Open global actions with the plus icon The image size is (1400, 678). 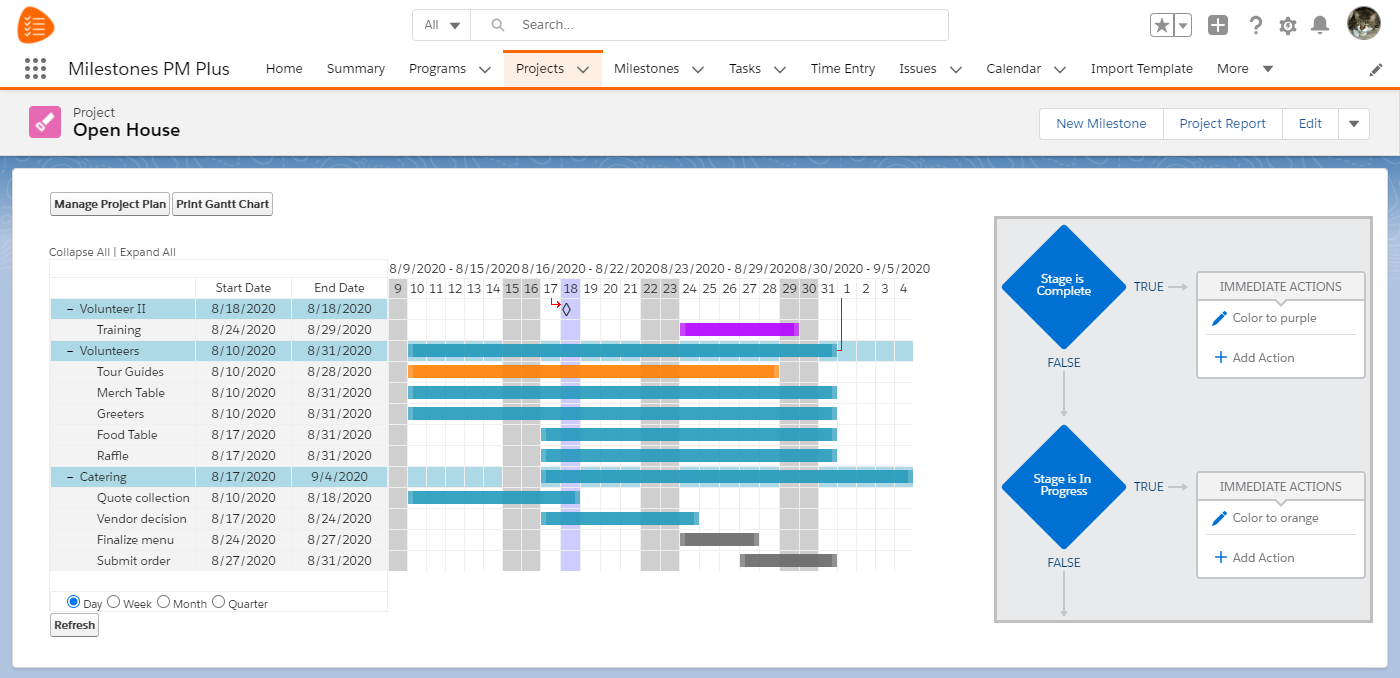click(1218, 24)
